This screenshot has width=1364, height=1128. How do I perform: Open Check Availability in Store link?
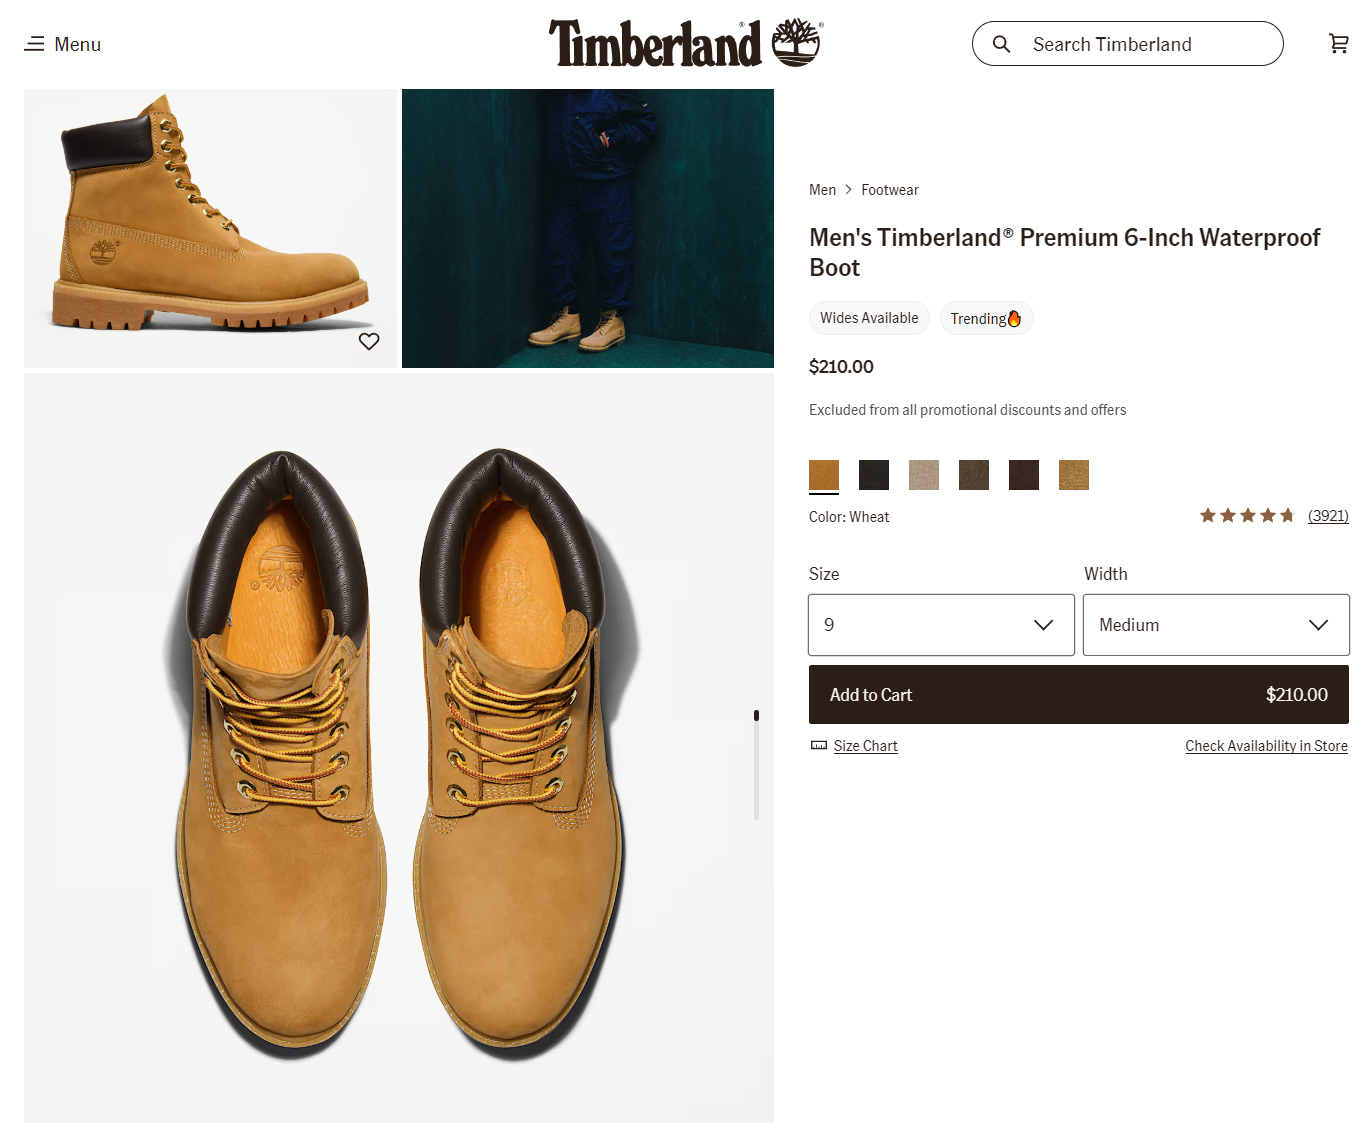pos(1266,746)
